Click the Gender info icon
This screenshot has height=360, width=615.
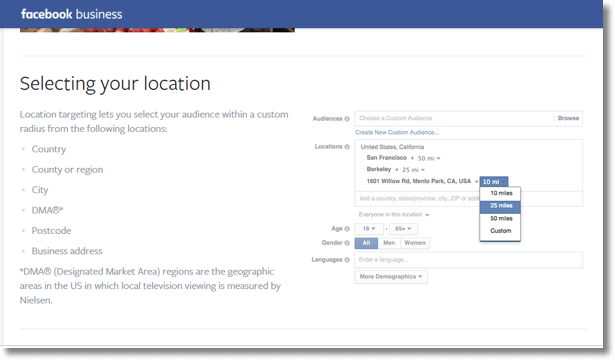click(347, 243)
